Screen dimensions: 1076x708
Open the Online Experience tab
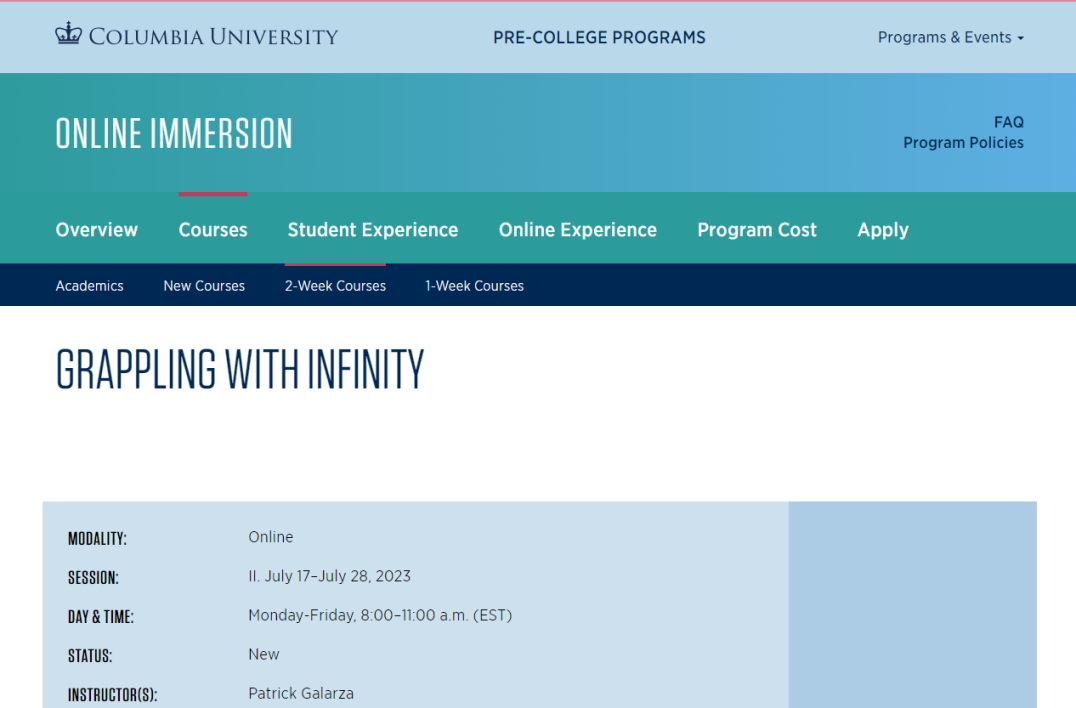coord(578,230)
